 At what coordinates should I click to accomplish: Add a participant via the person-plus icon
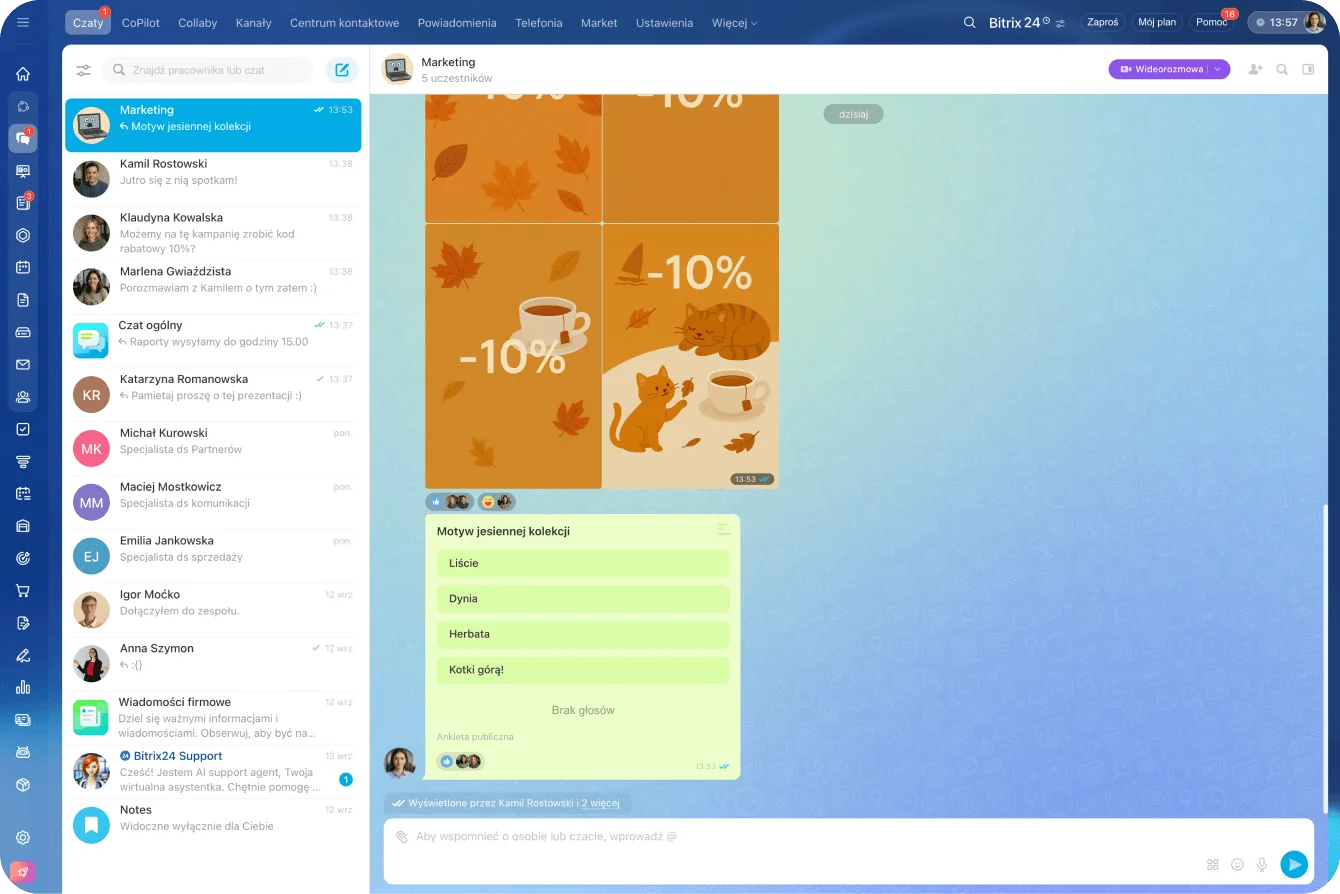(x=1255, y=69)
